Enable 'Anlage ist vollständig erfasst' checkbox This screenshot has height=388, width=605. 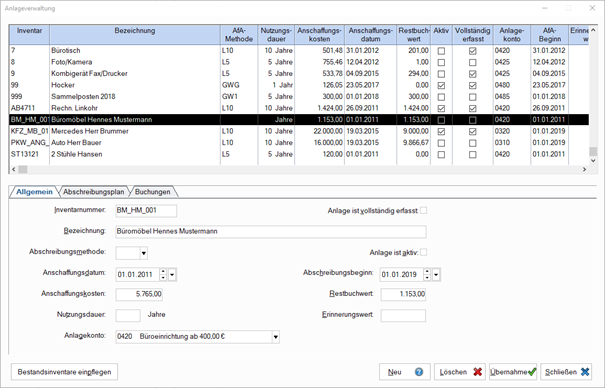[x=424, y=211]
